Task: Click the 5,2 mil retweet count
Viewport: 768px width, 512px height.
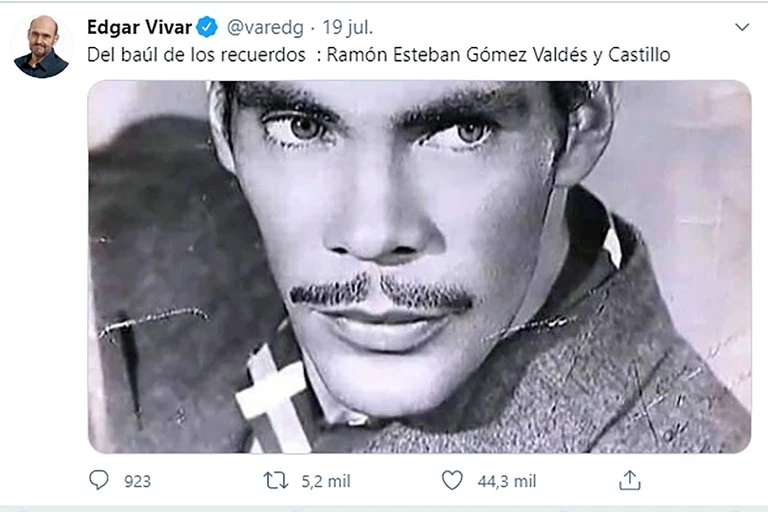Action: (326, 481)
